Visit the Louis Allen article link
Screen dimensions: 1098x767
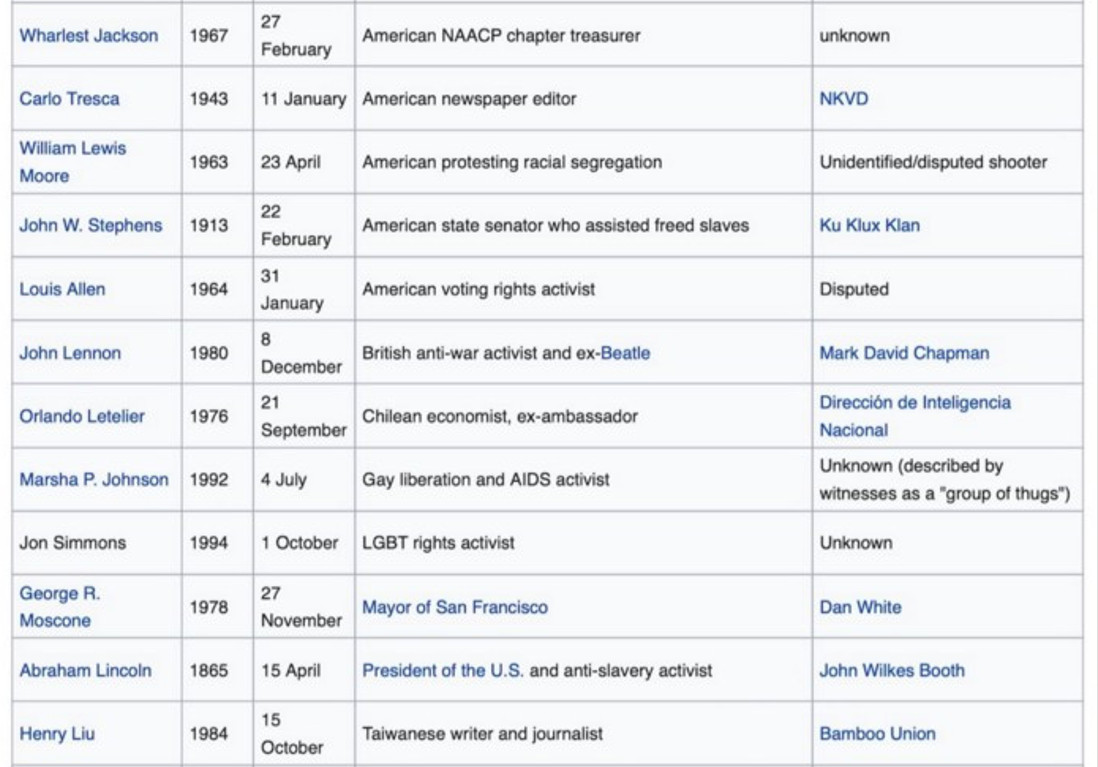click(62, 289)
